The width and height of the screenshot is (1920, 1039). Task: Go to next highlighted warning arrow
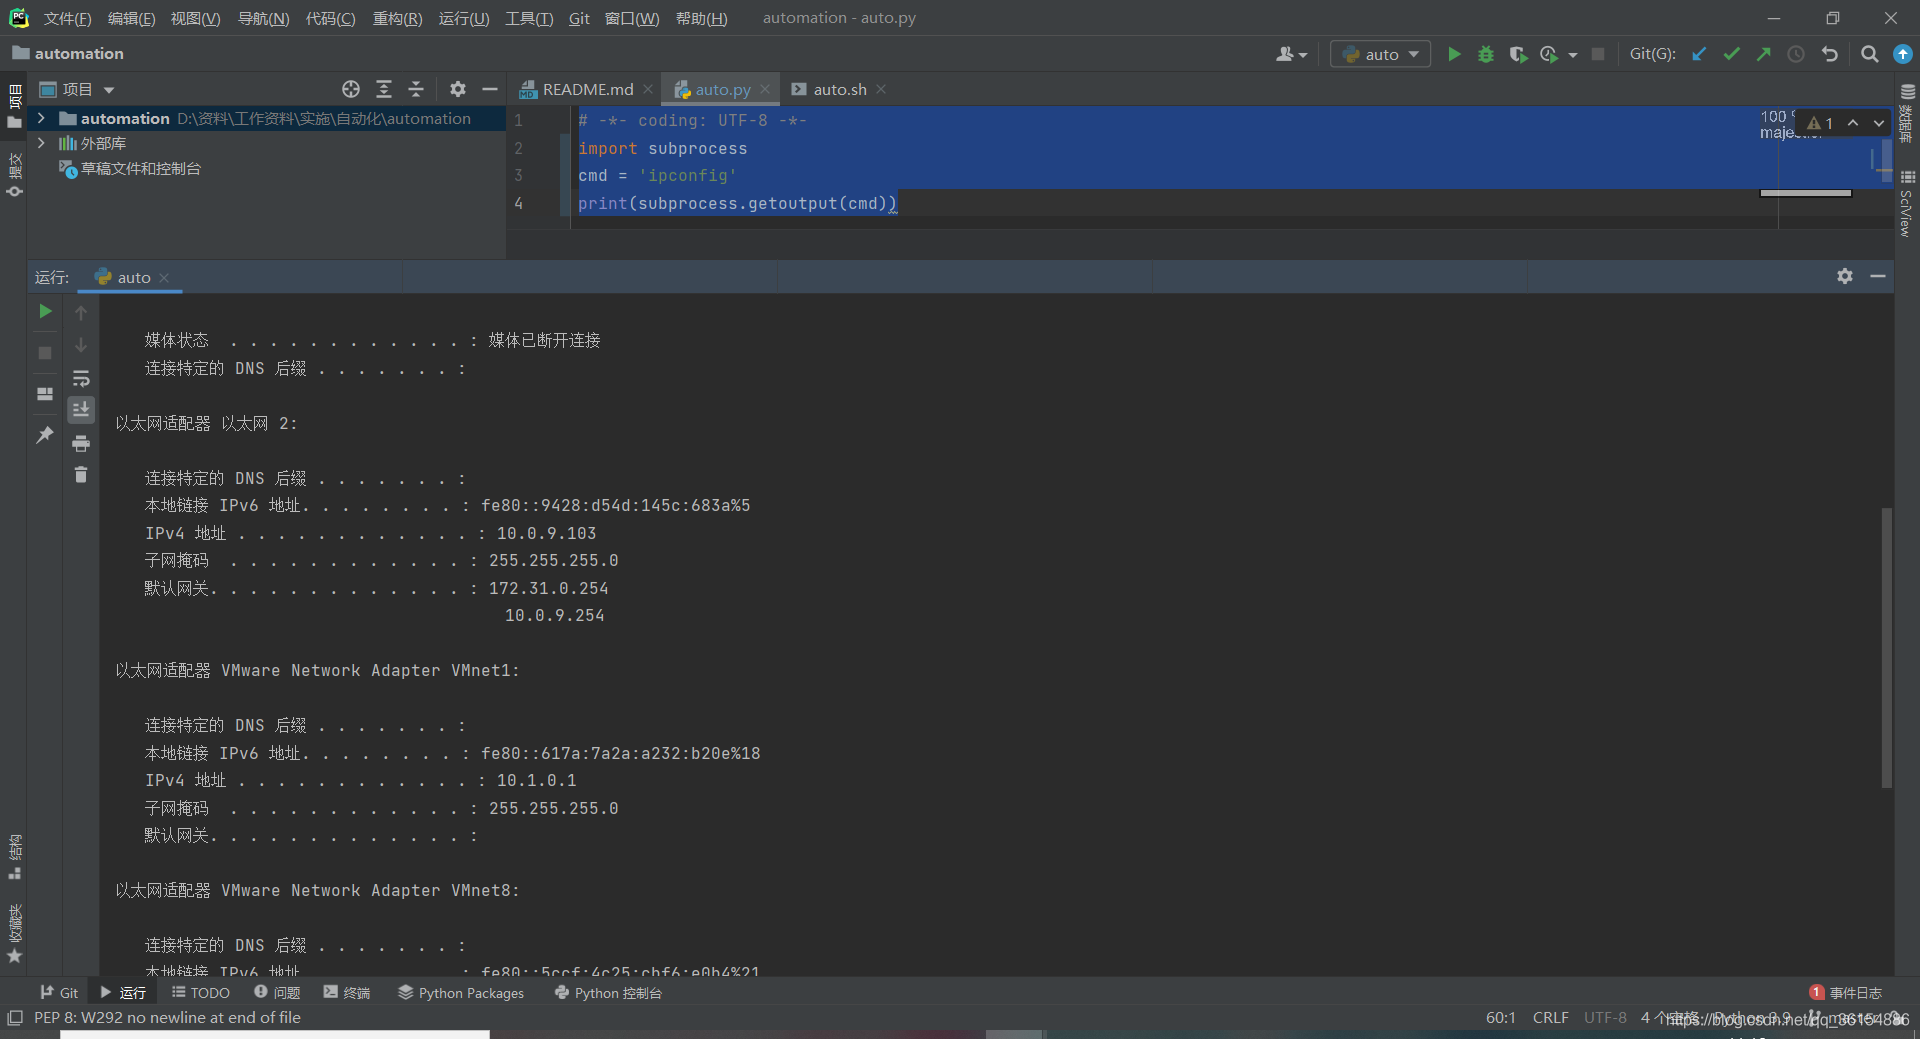(x=1879, y=123)
